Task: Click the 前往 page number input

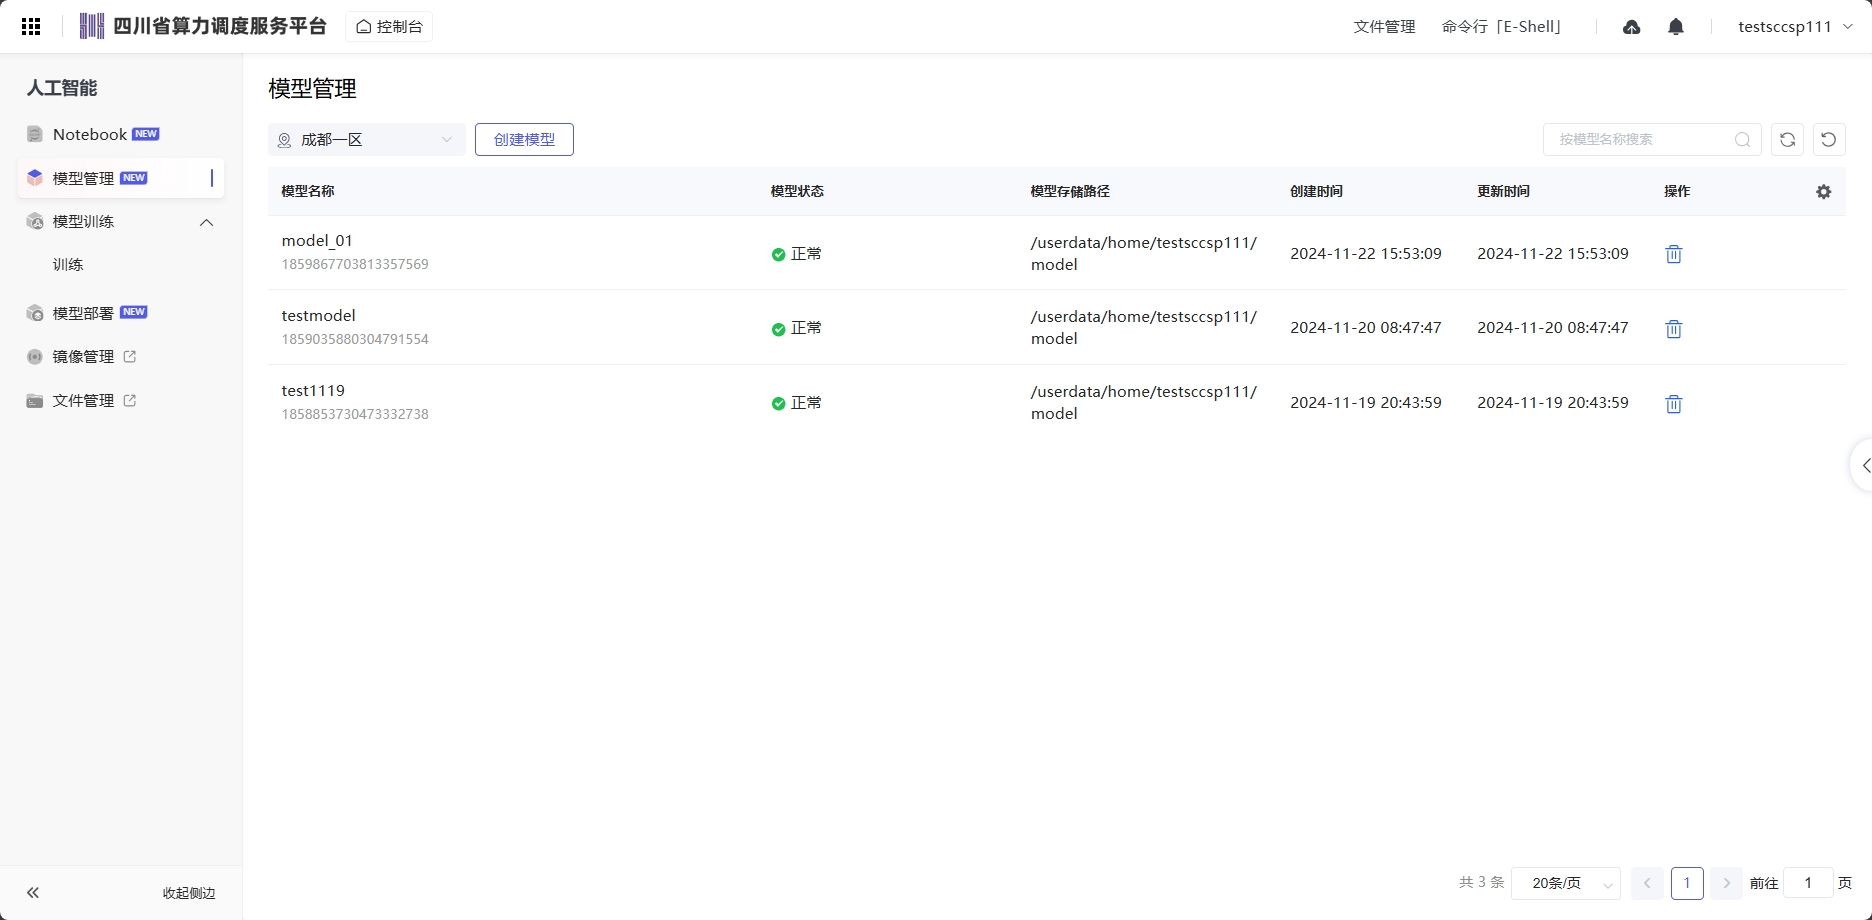Action: 1808,883
